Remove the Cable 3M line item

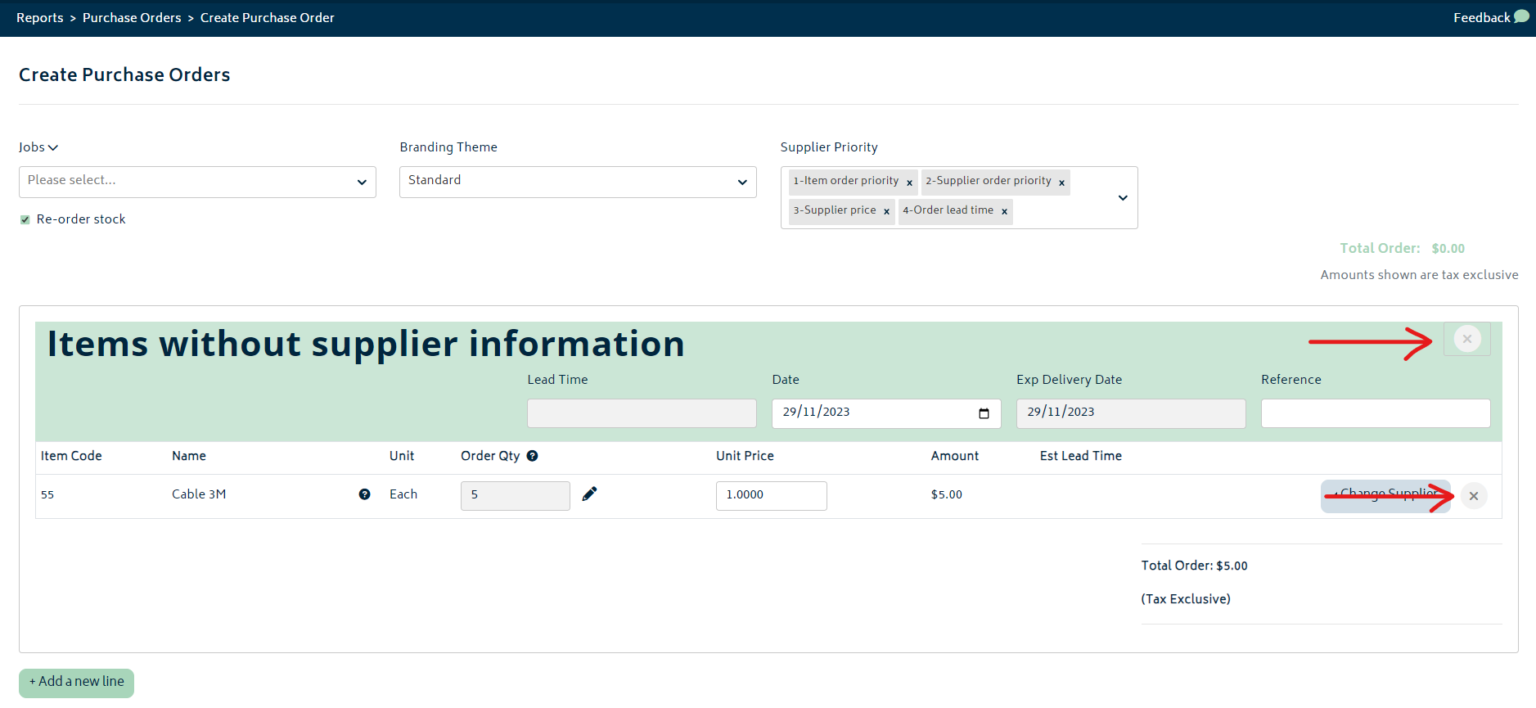(1473, 495)
